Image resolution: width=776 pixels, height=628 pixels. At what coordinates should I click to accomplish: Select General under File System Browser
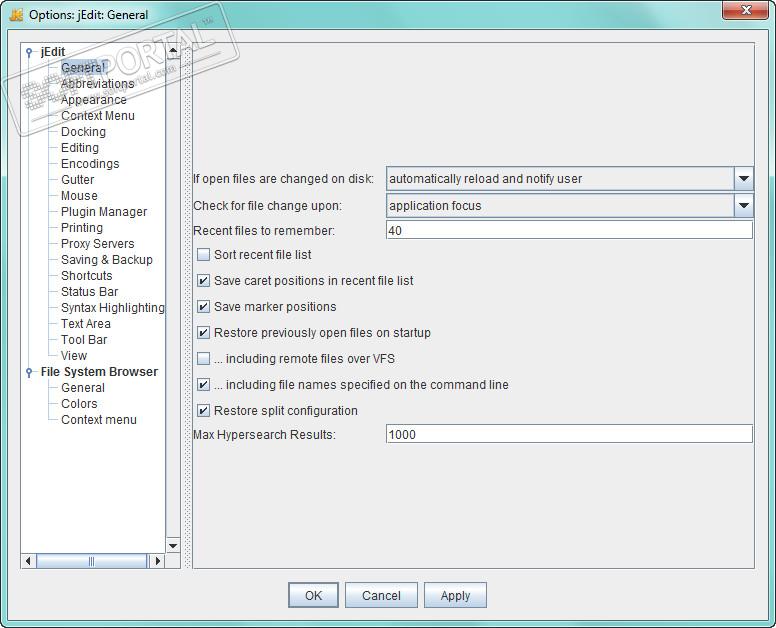pos(83,387)
